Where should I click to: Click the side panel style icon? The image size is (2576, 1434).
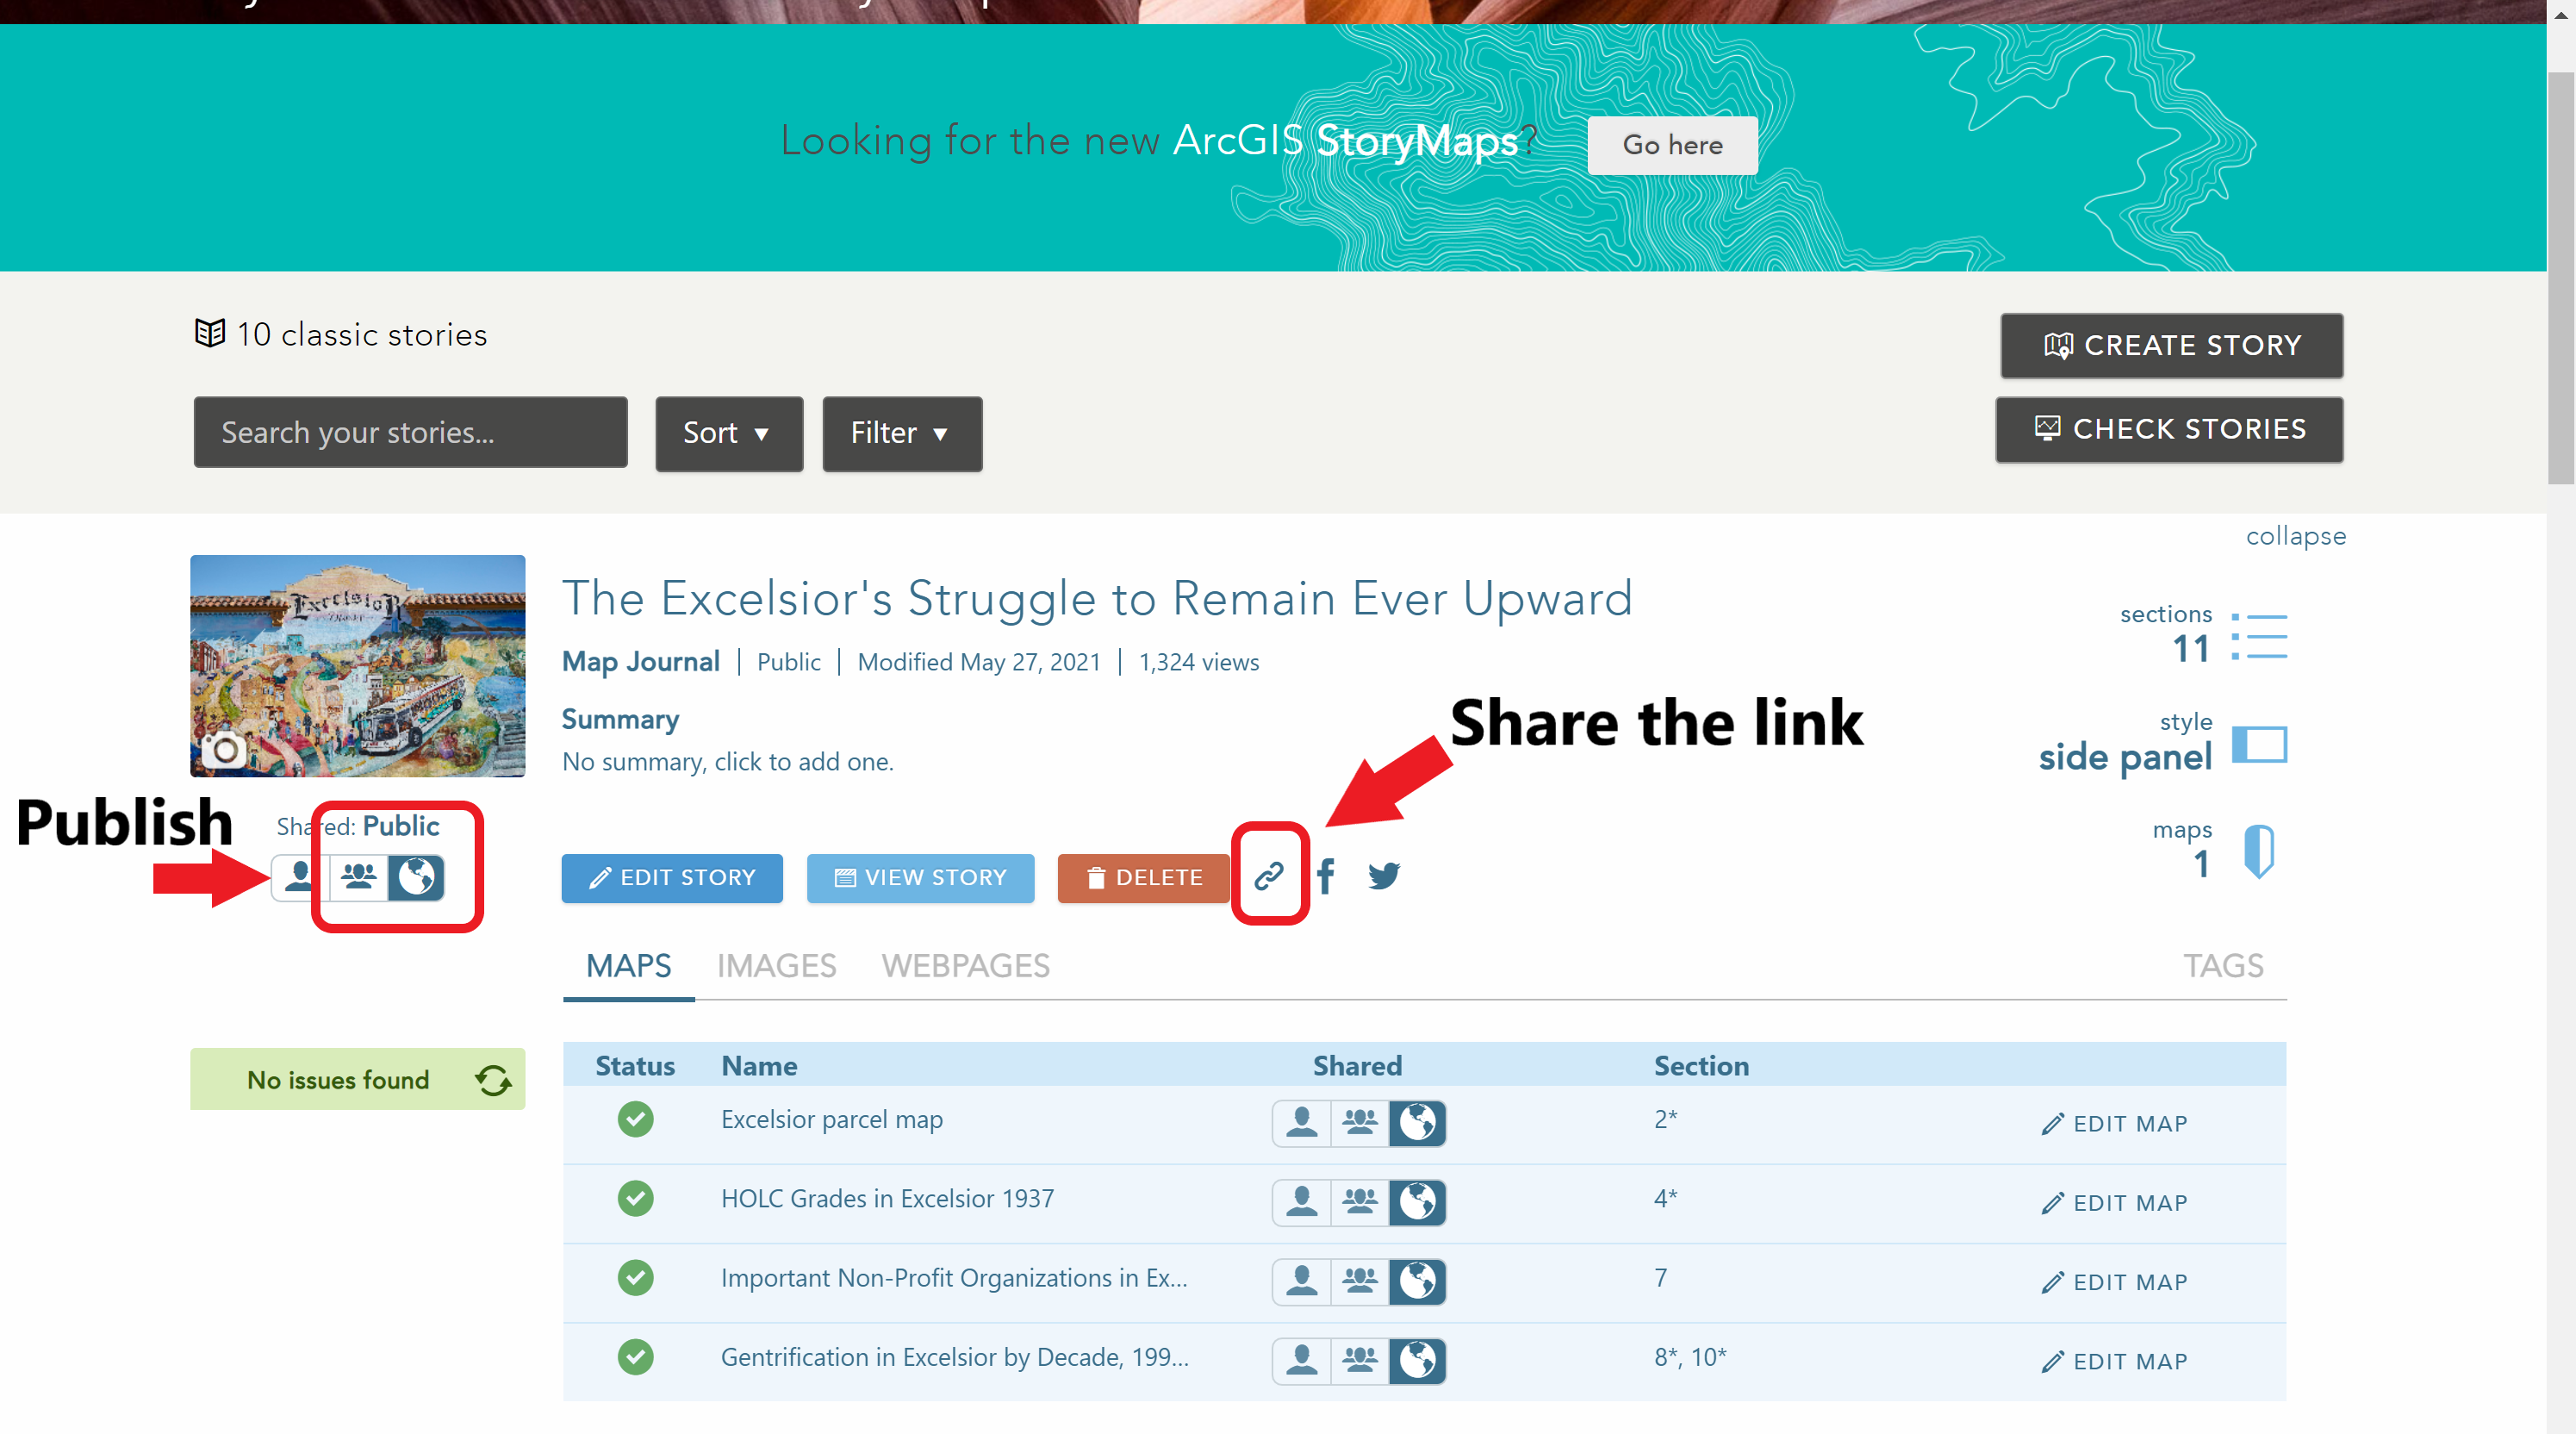2259,745
